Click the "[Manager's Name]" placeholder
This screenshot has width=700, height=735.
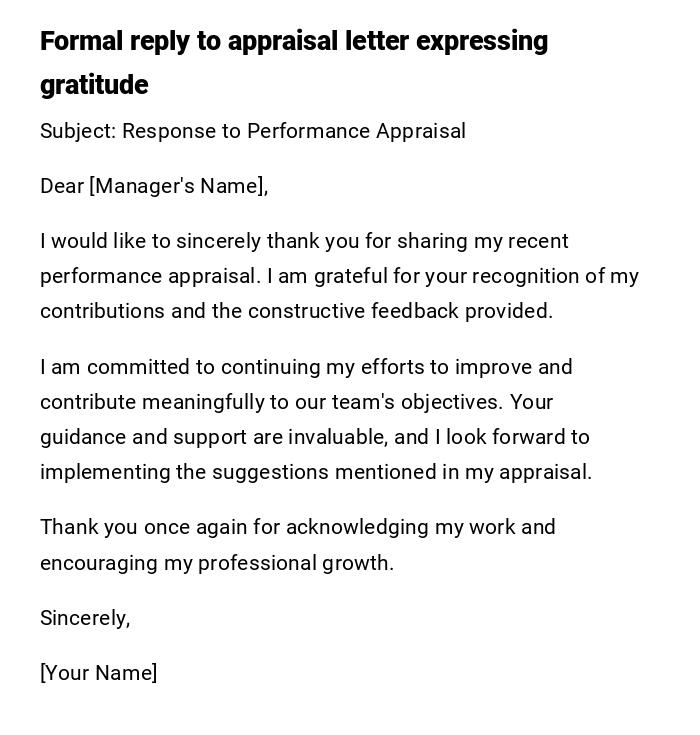point(178,186)
